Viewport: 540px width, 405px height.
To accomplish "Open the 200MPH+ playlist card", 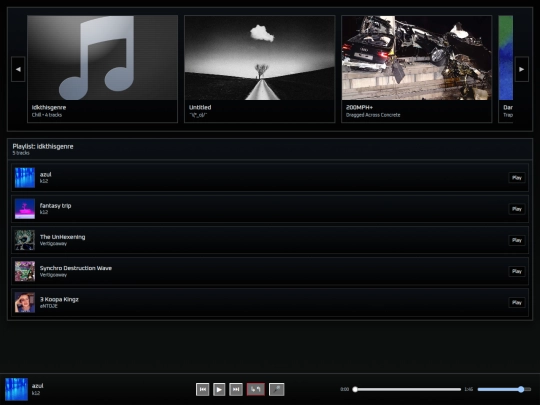I will tap(417, 69).
